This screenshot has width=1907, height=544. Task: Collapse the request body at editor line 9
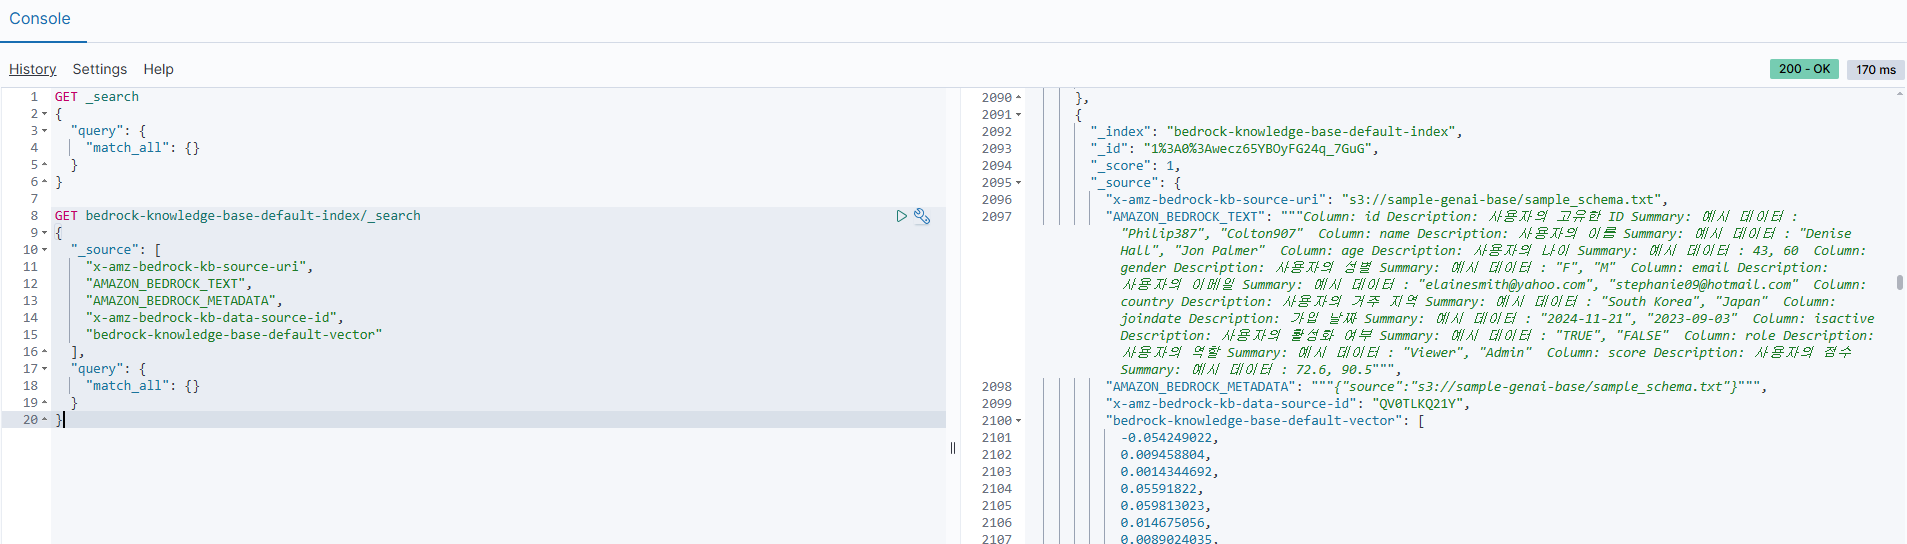pyautogui.click(x=44, y=233)
